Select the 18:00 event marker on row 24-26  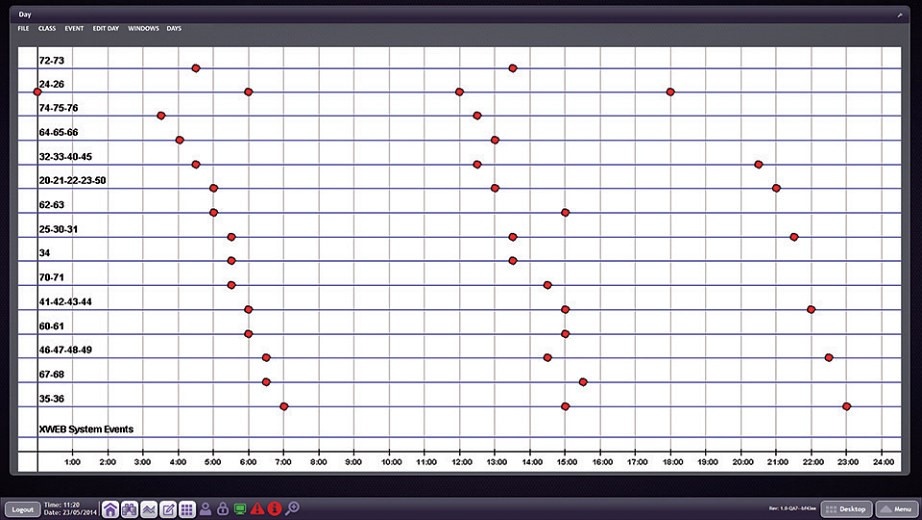670,92
